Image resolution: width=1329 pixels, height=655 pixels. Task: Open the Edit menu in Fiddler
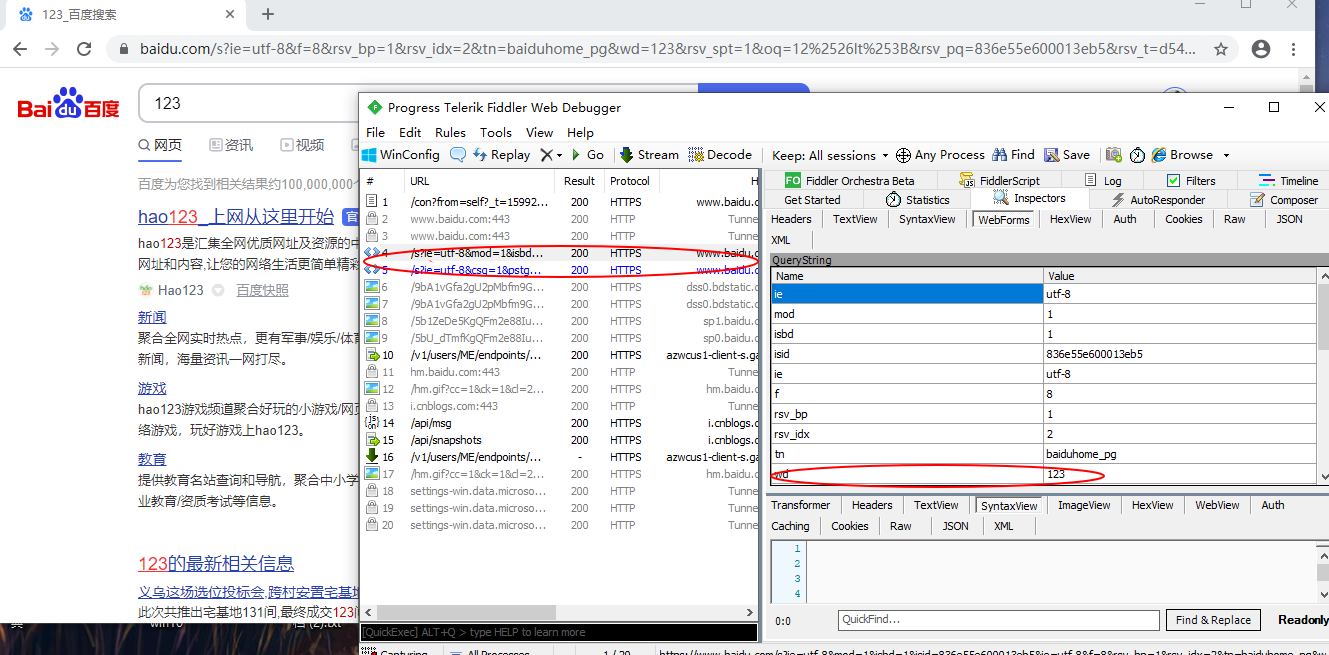[x=410, y=132]
